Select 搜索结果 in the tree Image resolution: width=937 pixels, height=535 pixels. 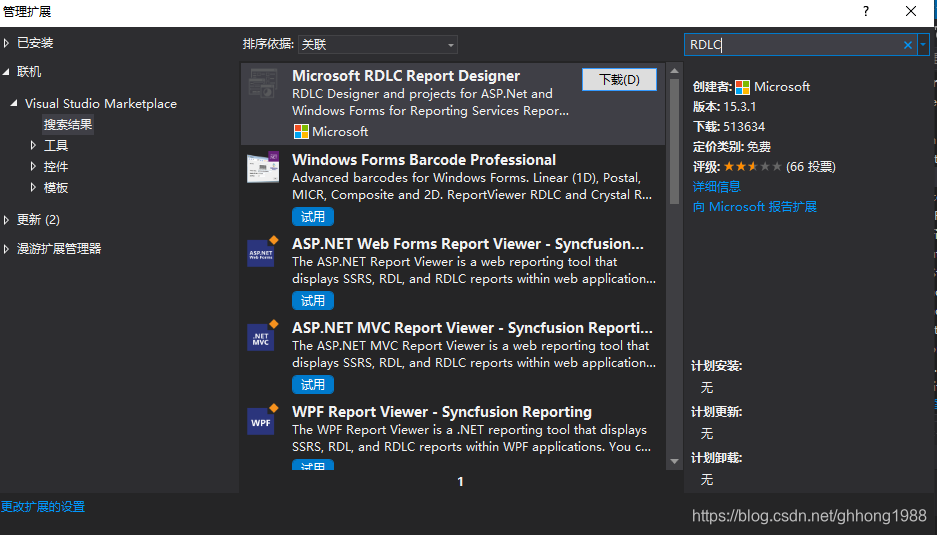coord(68,124)
